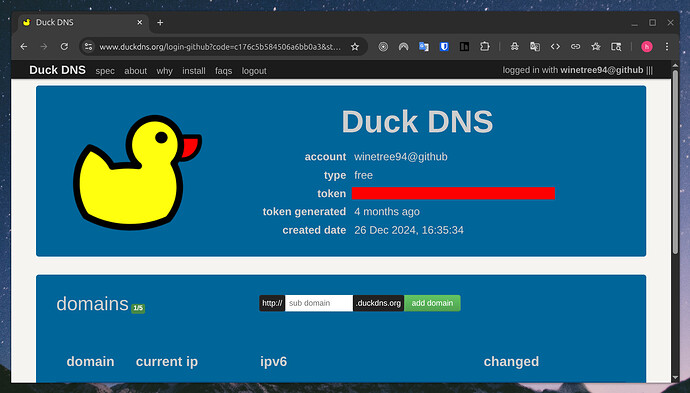Image resolution: width=690 pixels, height=393 pixels.
Task: Click logout in the nav bar
Action: [x=254, y=71]
